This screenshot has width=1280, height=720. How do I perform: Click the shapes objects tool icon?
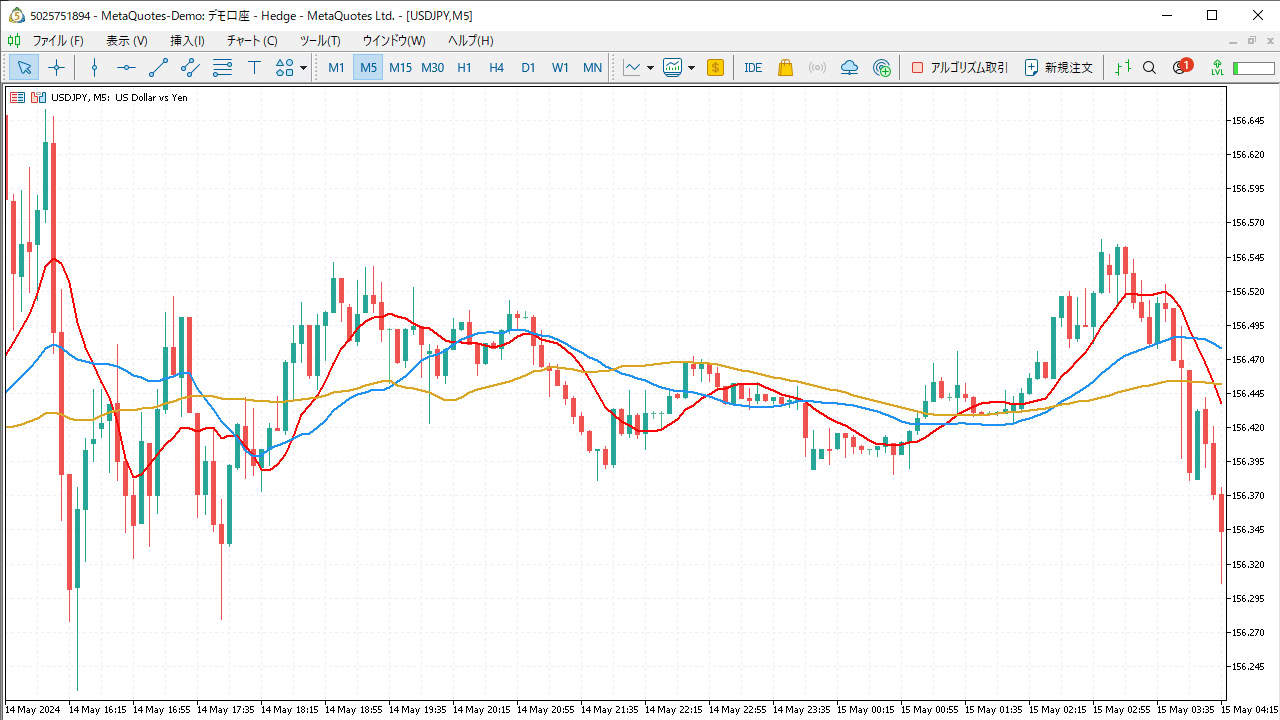[285, 67]
